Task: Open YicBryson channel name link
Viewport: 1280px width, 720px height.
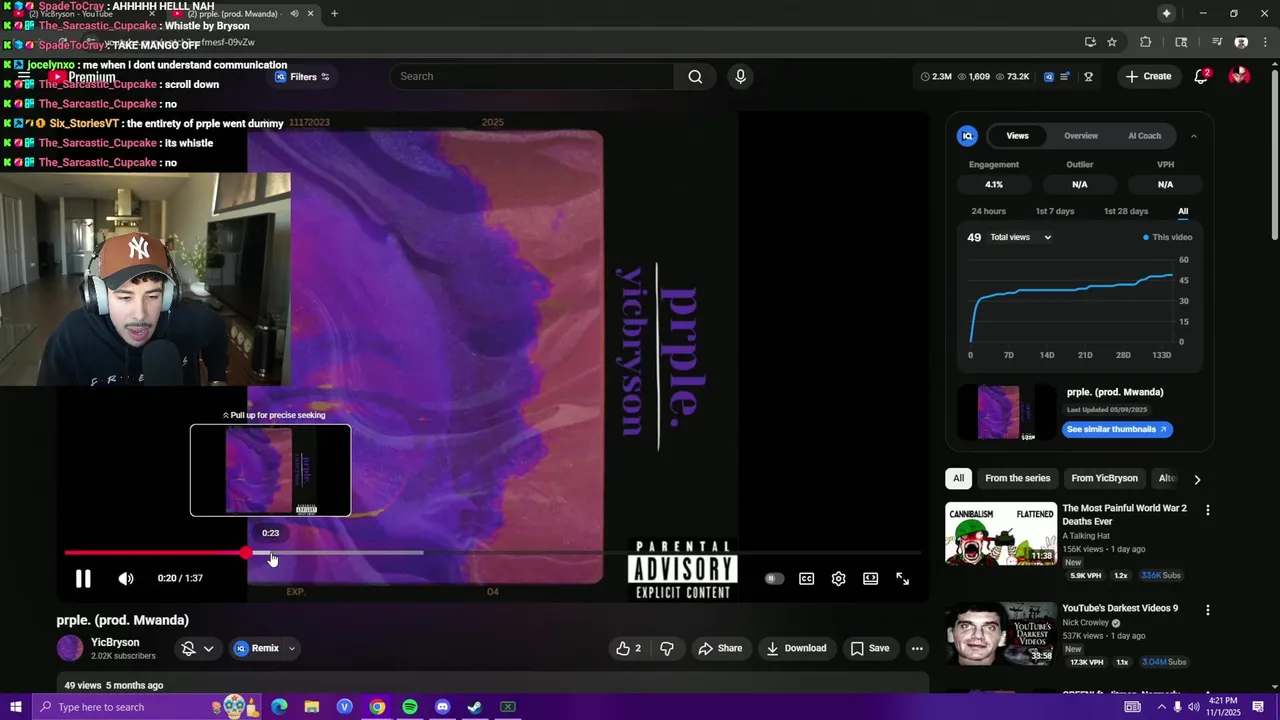Action: 115,642
